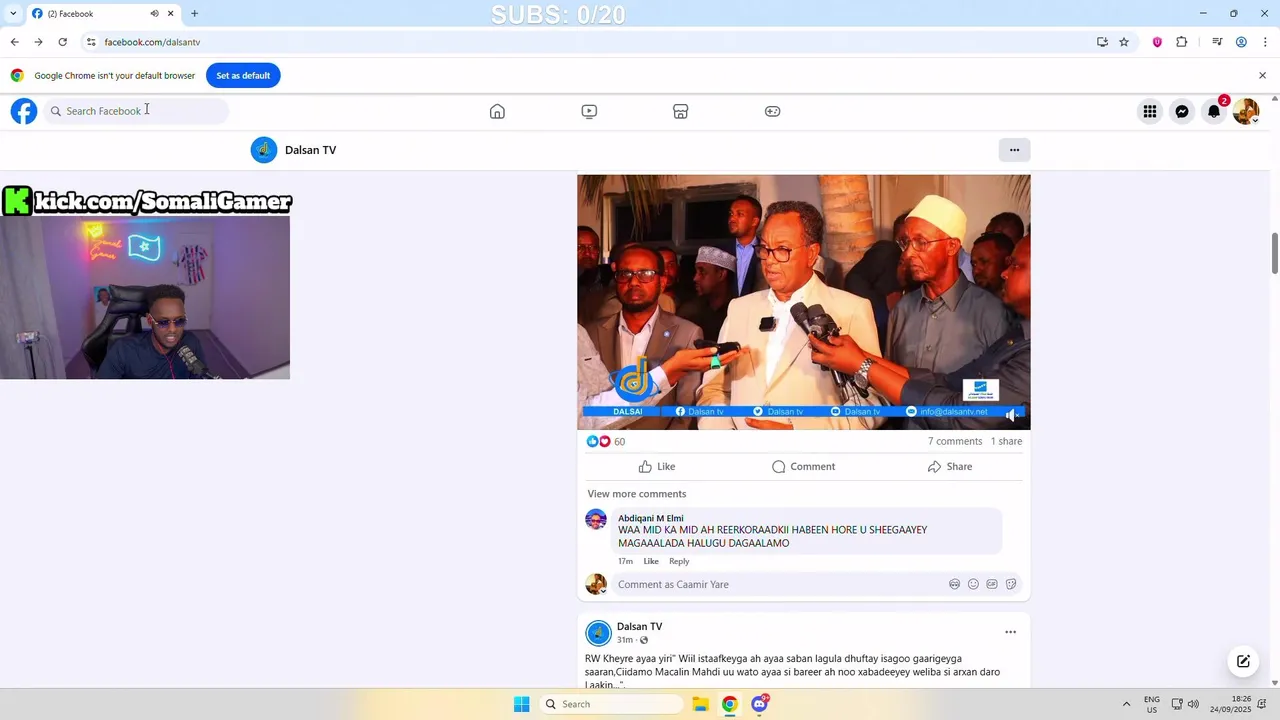
Task: Click the Comment button under the video
Action: (x=803, y=467)
